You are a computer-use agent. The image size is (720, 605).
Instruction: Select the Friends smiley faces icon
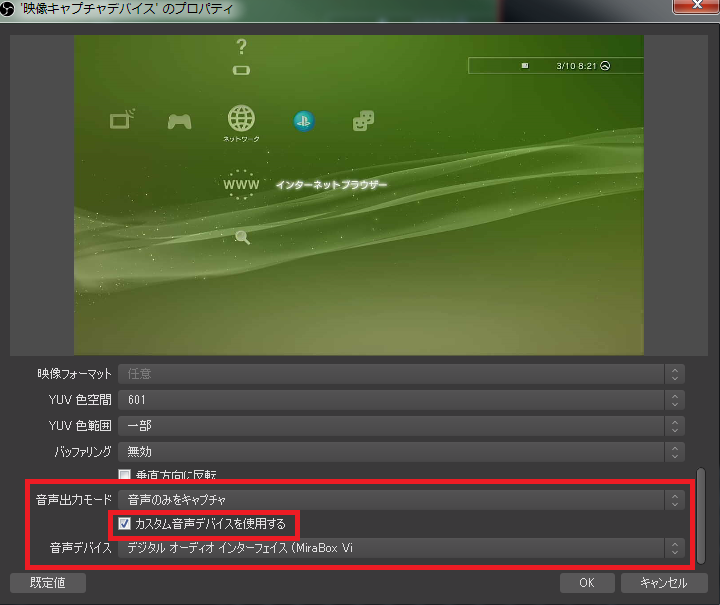tap(363, 121)
